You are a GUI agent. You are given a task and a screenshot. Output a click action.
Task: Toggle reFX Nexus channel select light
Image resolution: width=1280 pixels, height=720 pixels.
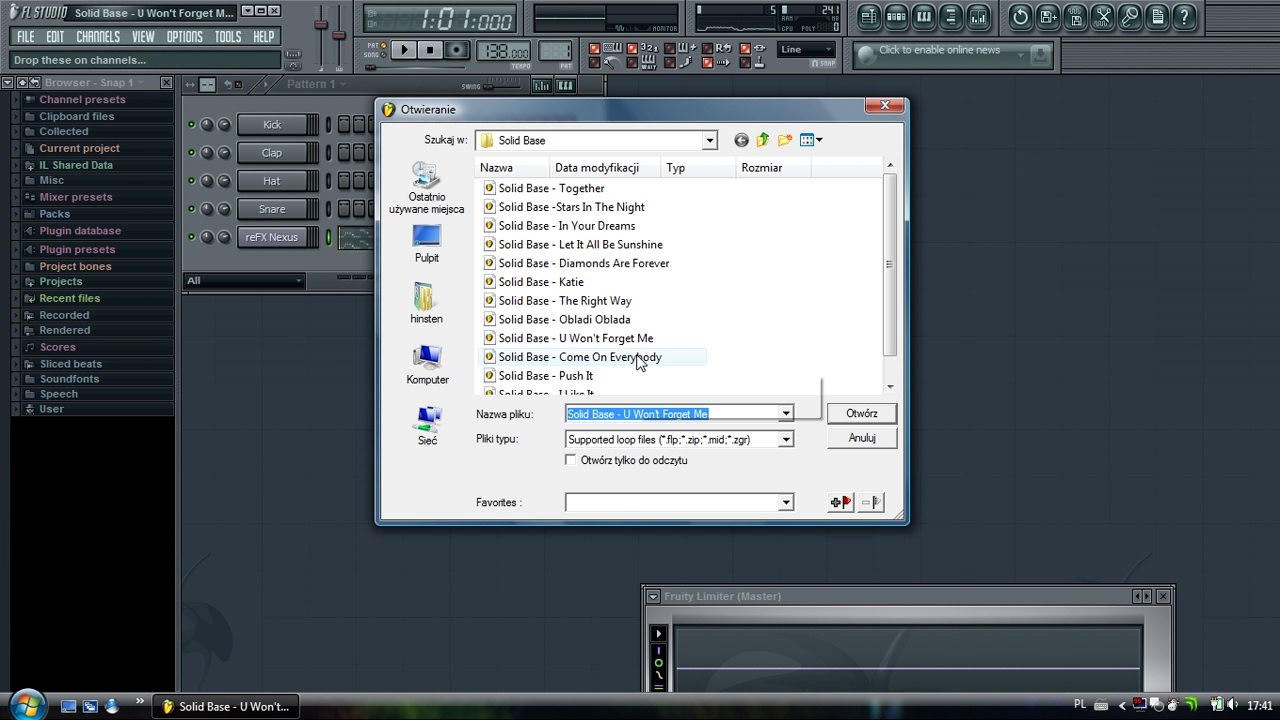coord(328,237)
